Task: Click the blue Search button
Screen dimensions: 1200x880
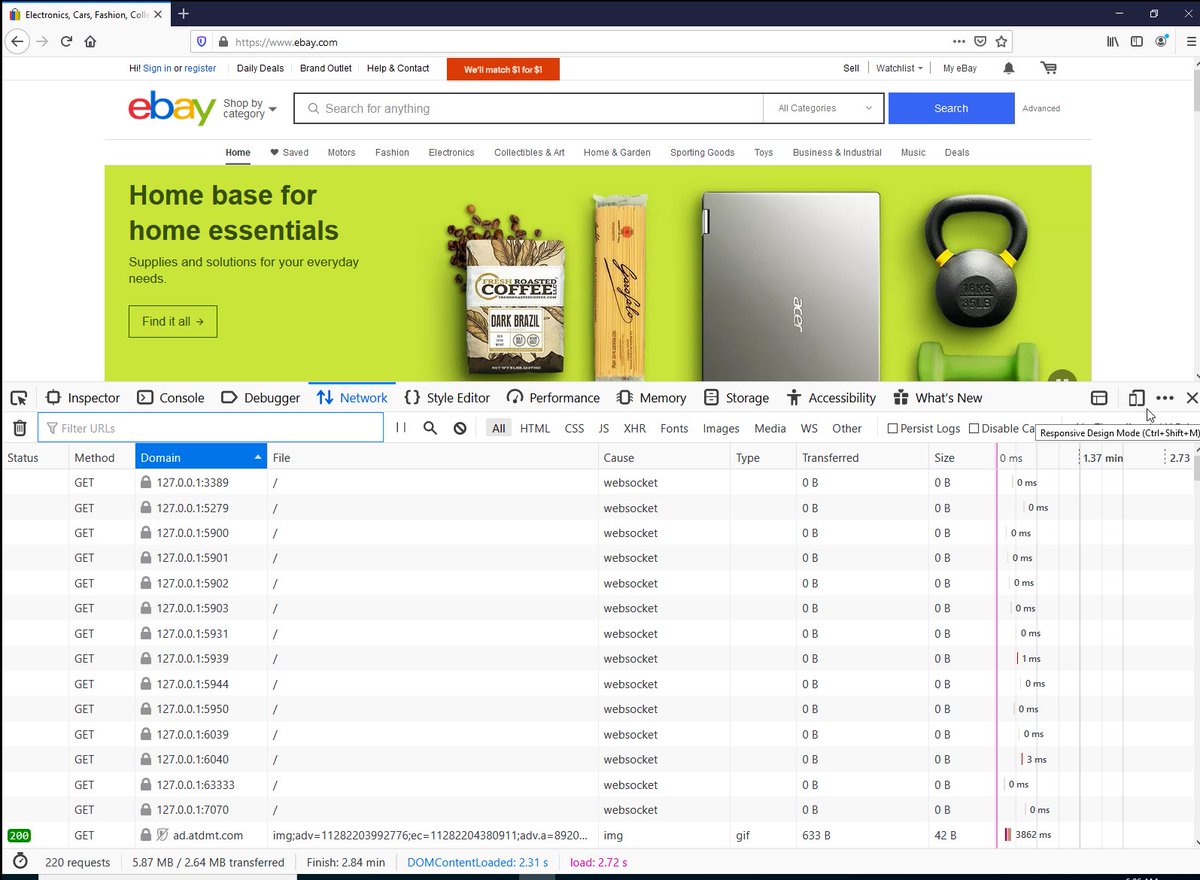Action: (951, 108)
